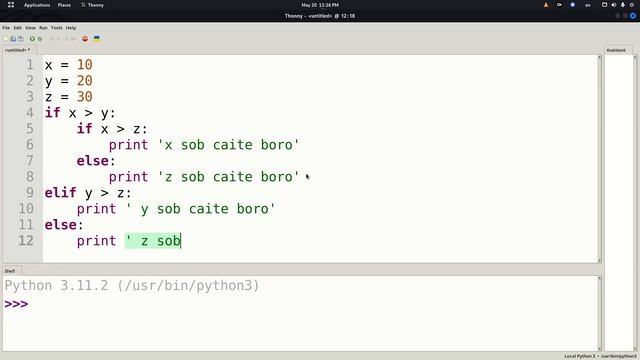Click the Open file toolbar icon
This screenshot has height=360, width=640.
[x=13, y=39]
